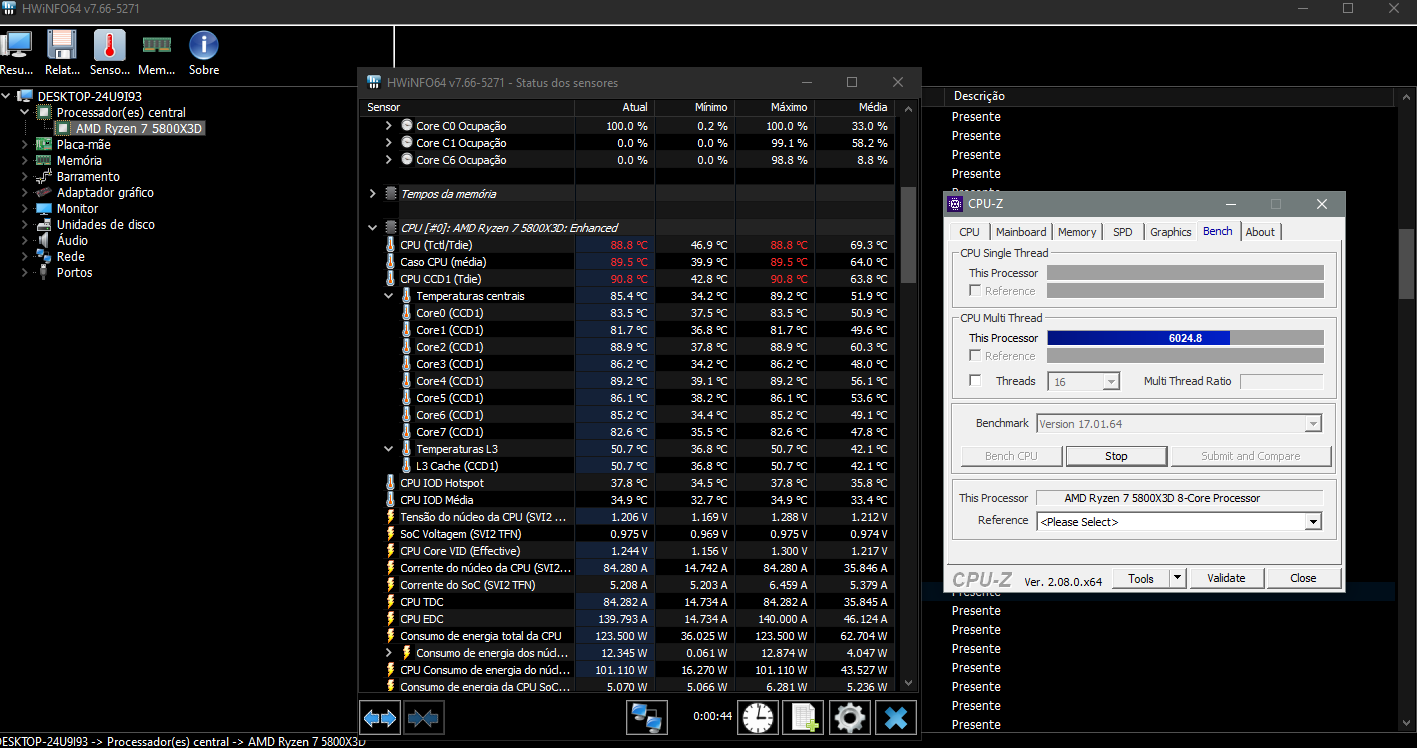
Task: Click the expand/shrink arrows icon in sensor window
Action: coord(380,717)
